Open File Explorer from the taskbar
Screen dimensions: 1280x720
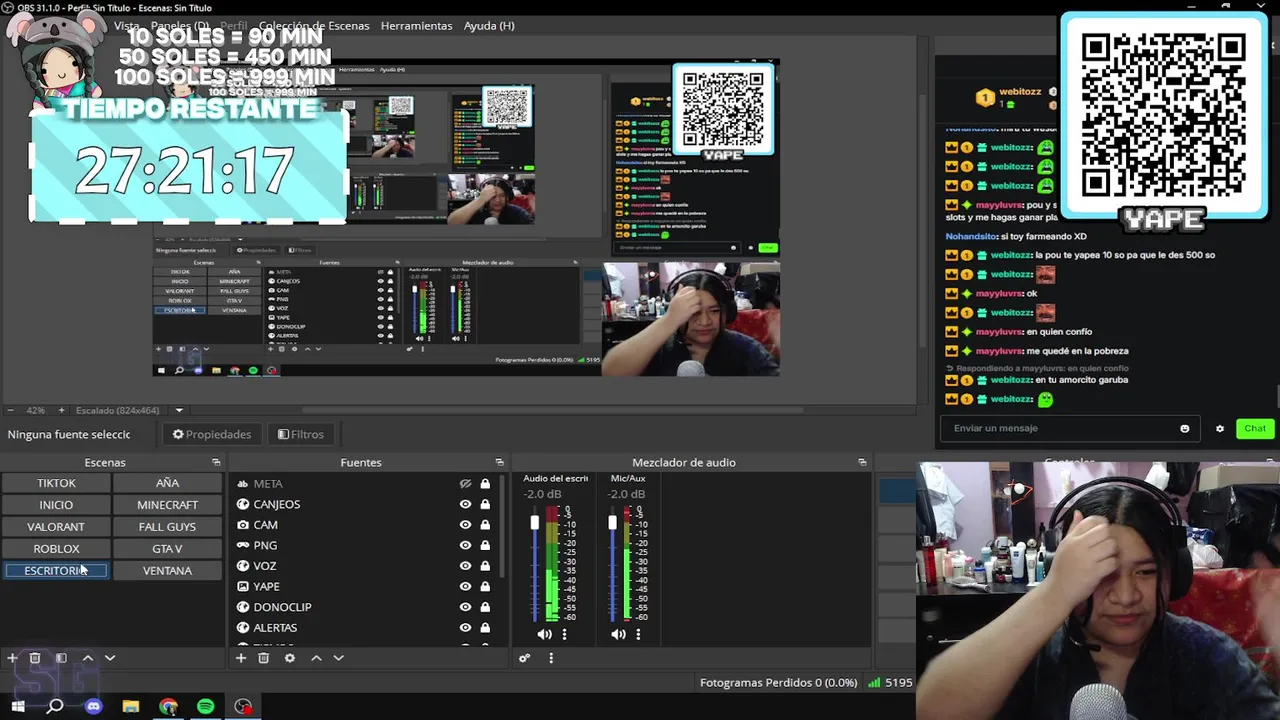pyautogui.click(x=130, y=707)
